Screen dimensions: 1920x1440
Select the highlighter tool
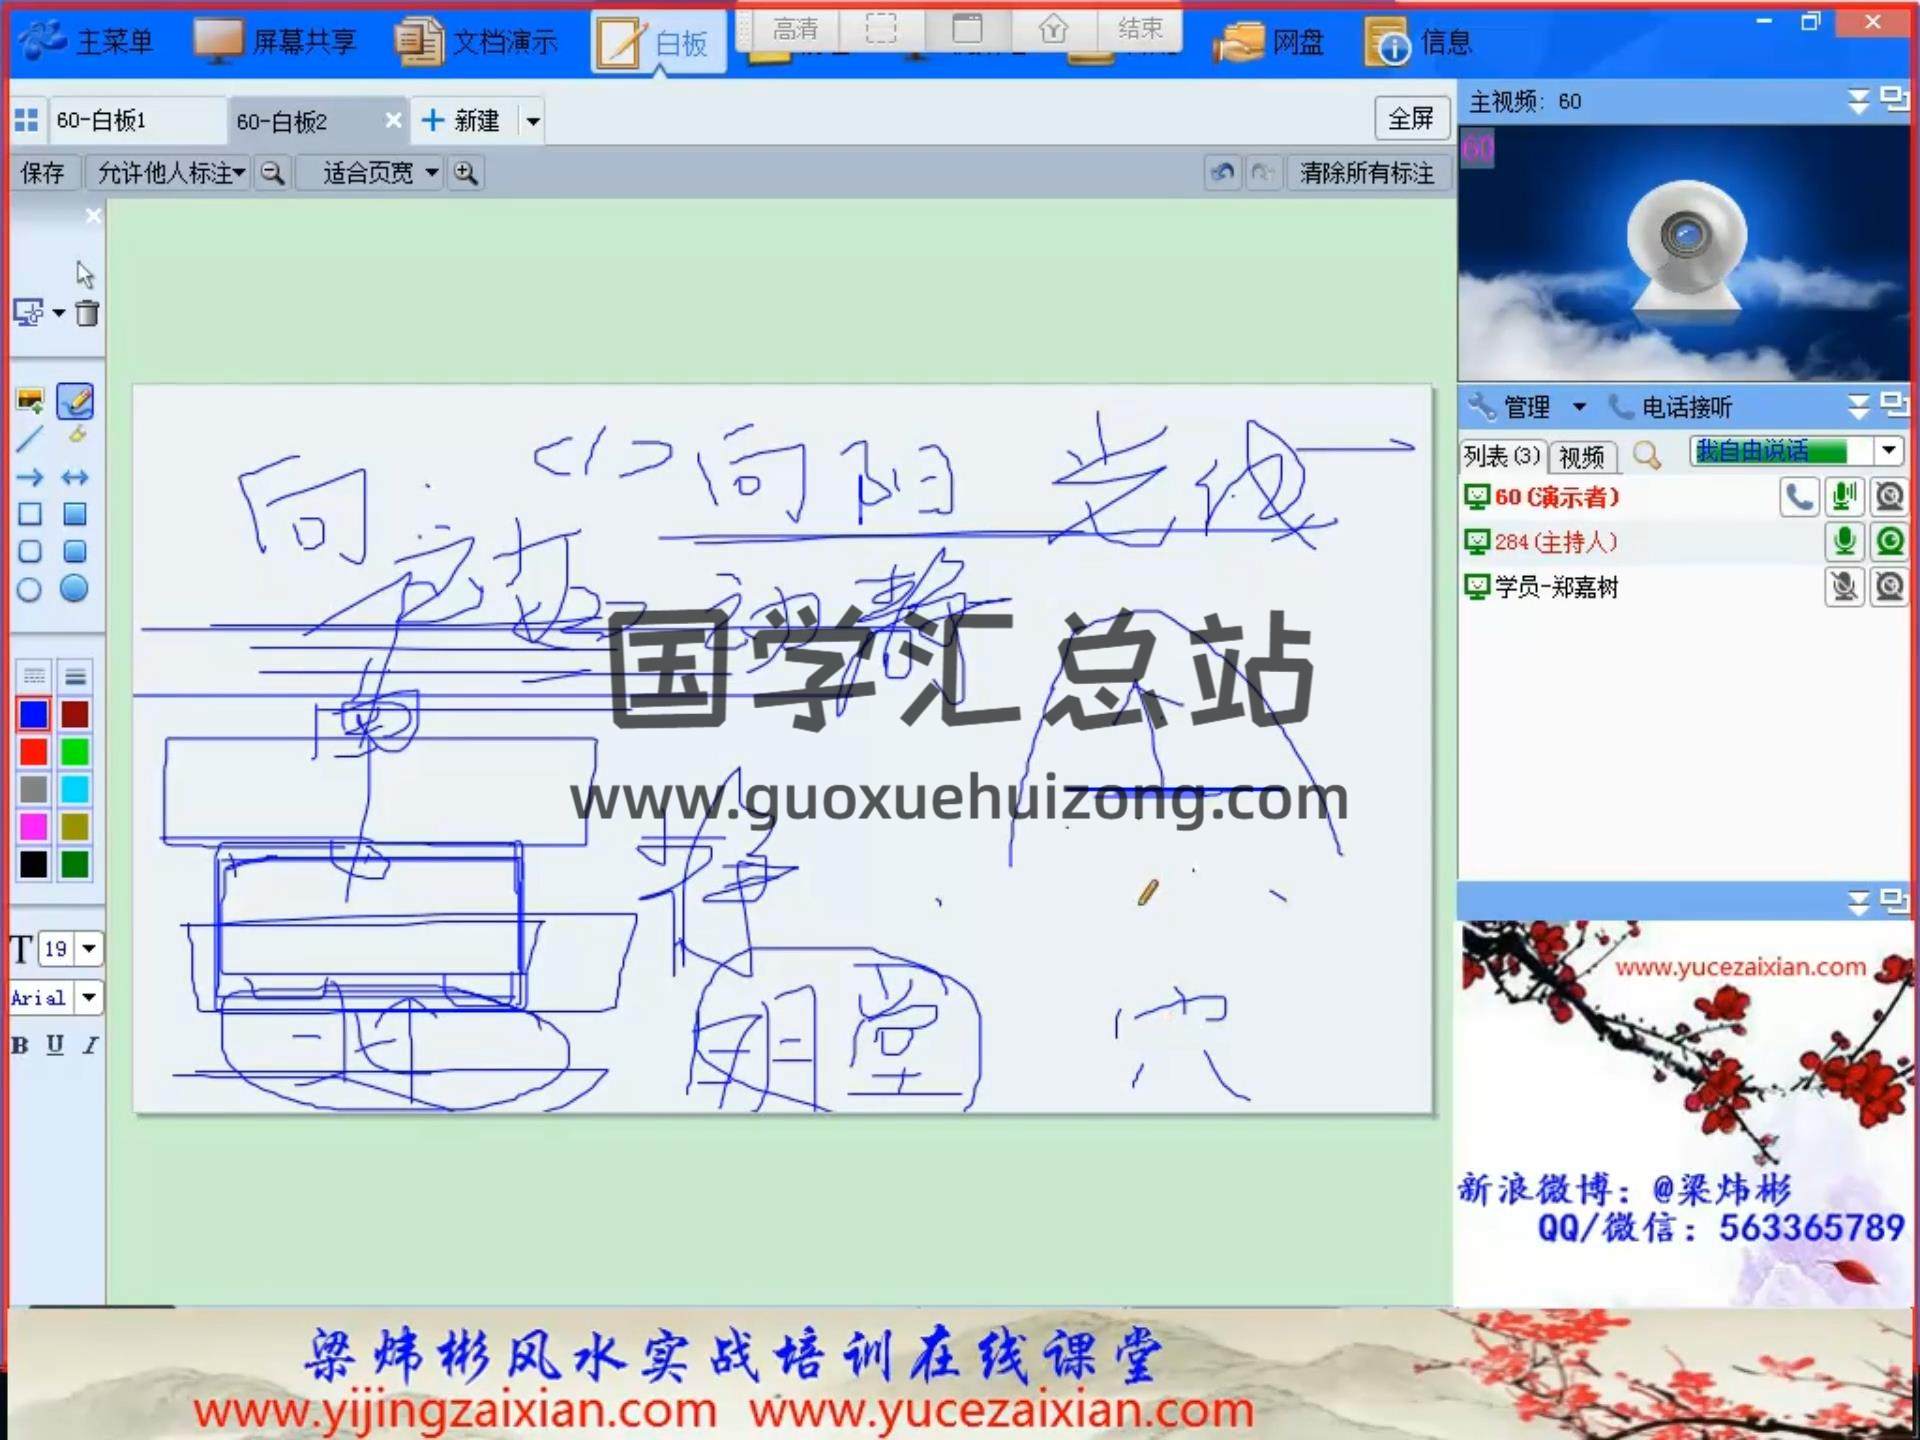point(76,436)
